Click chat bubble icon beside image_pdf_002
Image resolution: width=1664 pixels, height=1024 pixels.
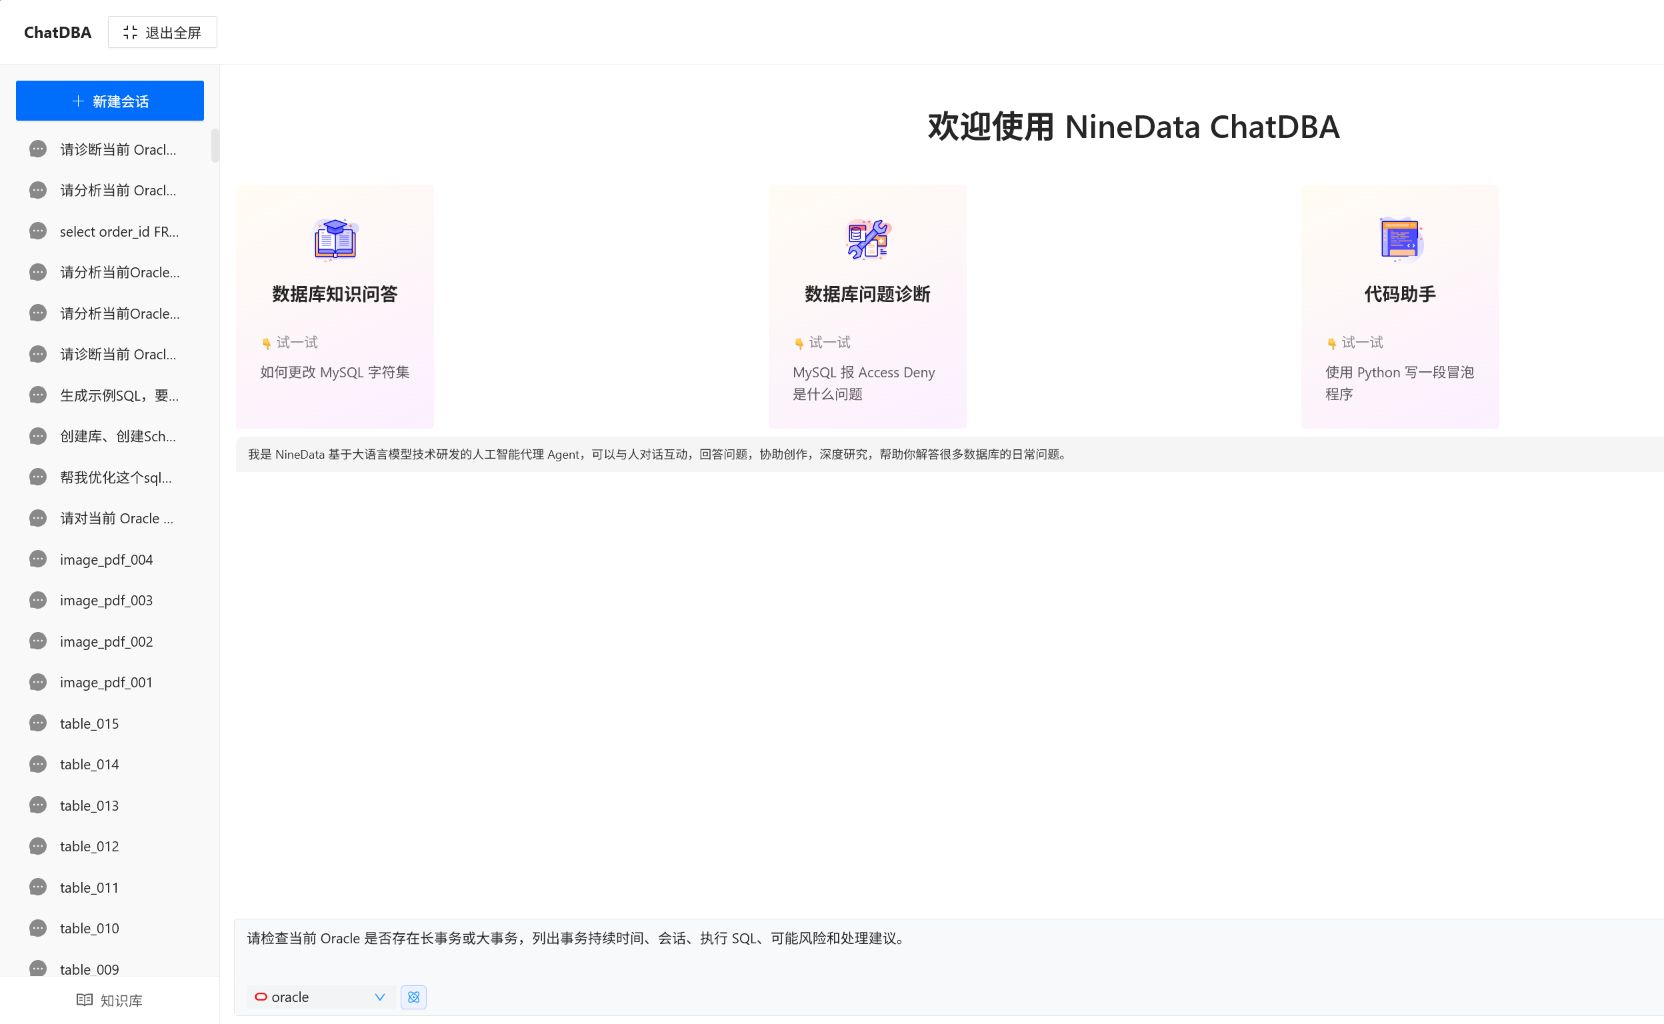tap(38, 641)
